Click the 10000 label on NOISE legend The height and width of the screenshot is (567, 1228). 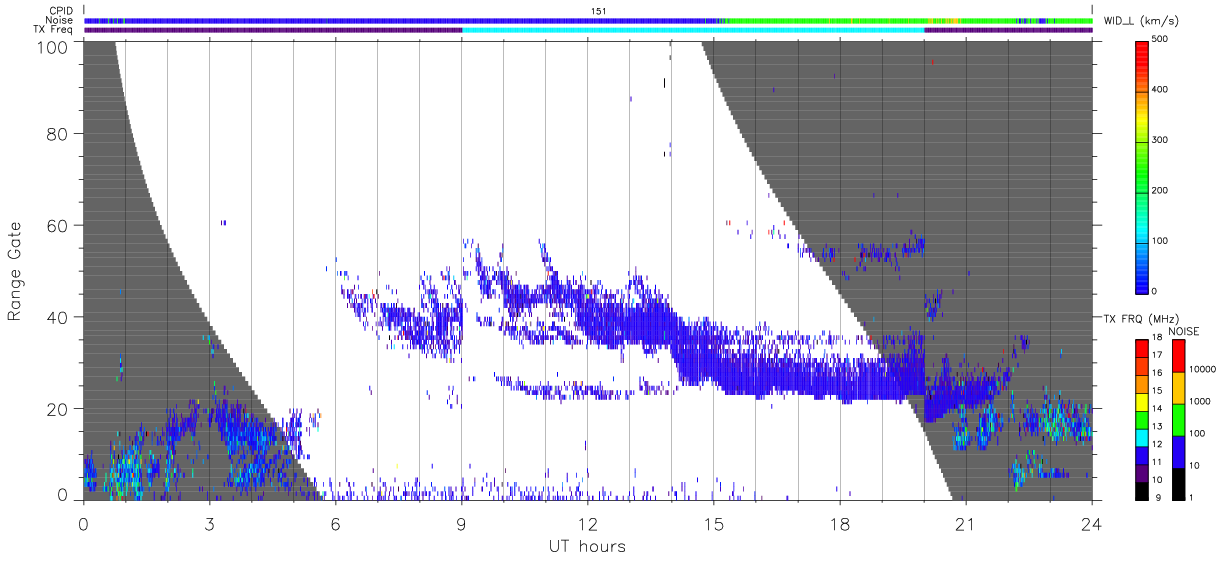coord(1203,371)
